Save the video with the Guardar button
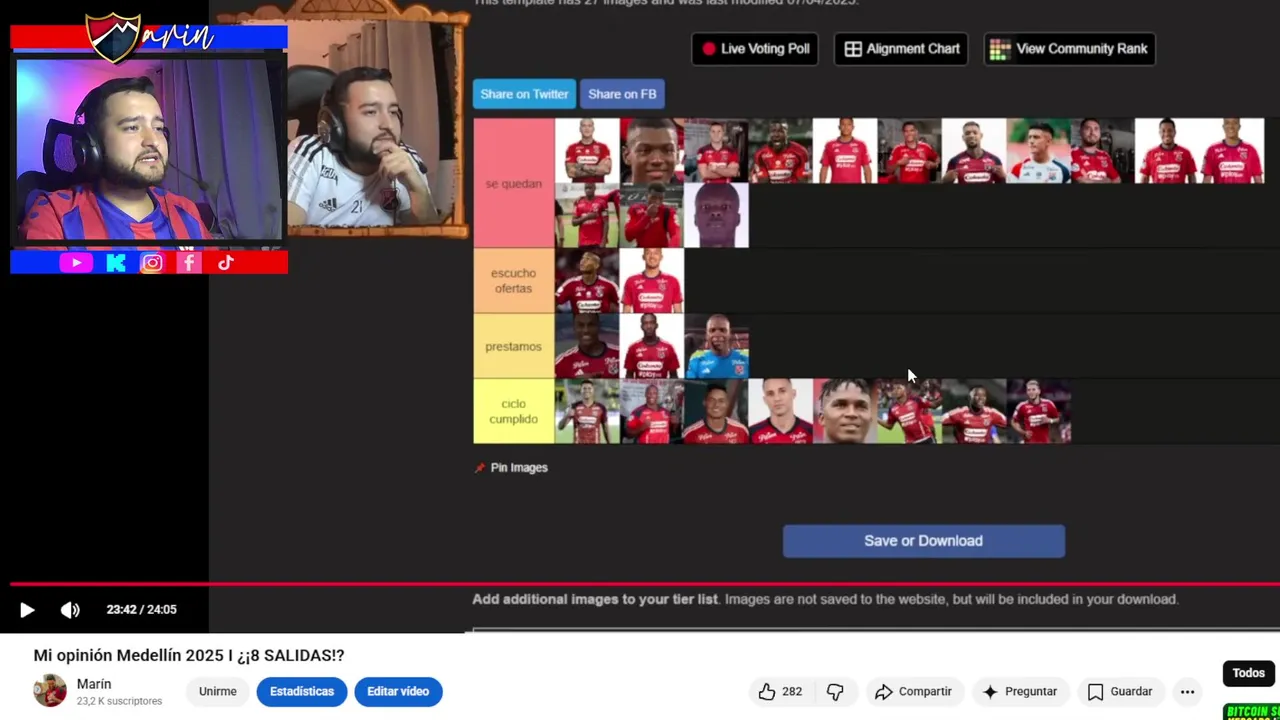Image resolution: width=1280 pixels, height=720 pixels. pos(1120,692)
